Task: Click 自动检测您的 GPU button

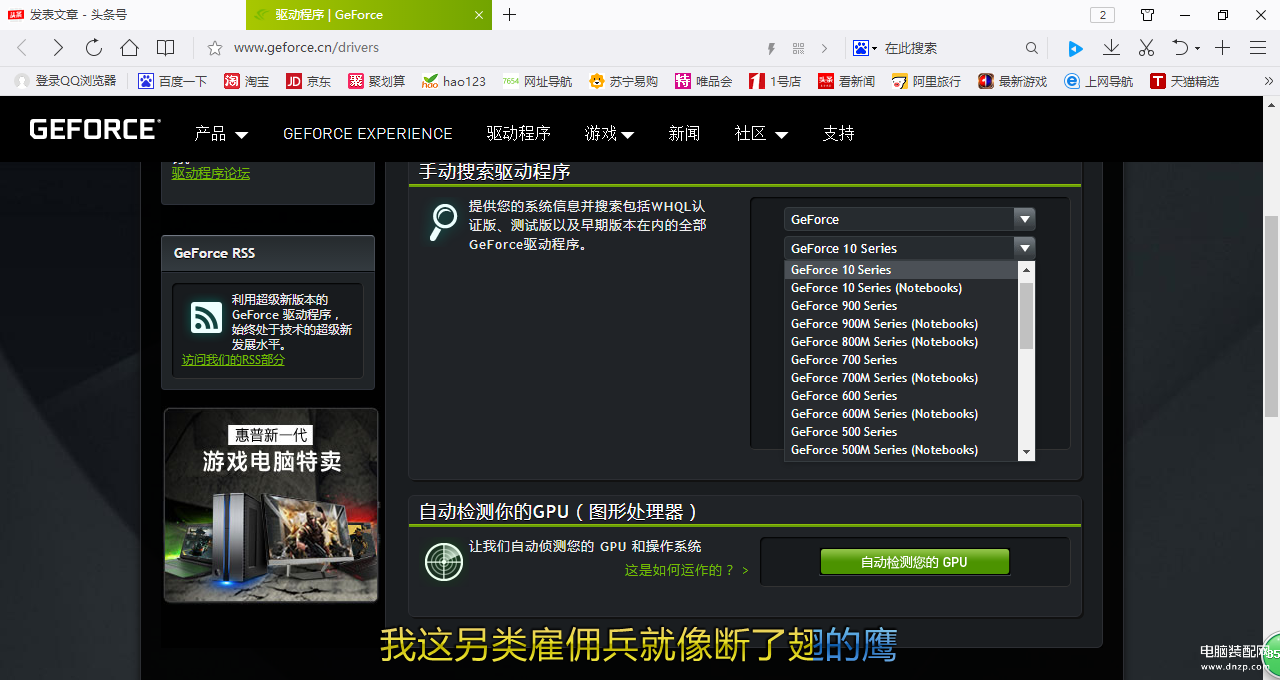Action: [914, 562]
